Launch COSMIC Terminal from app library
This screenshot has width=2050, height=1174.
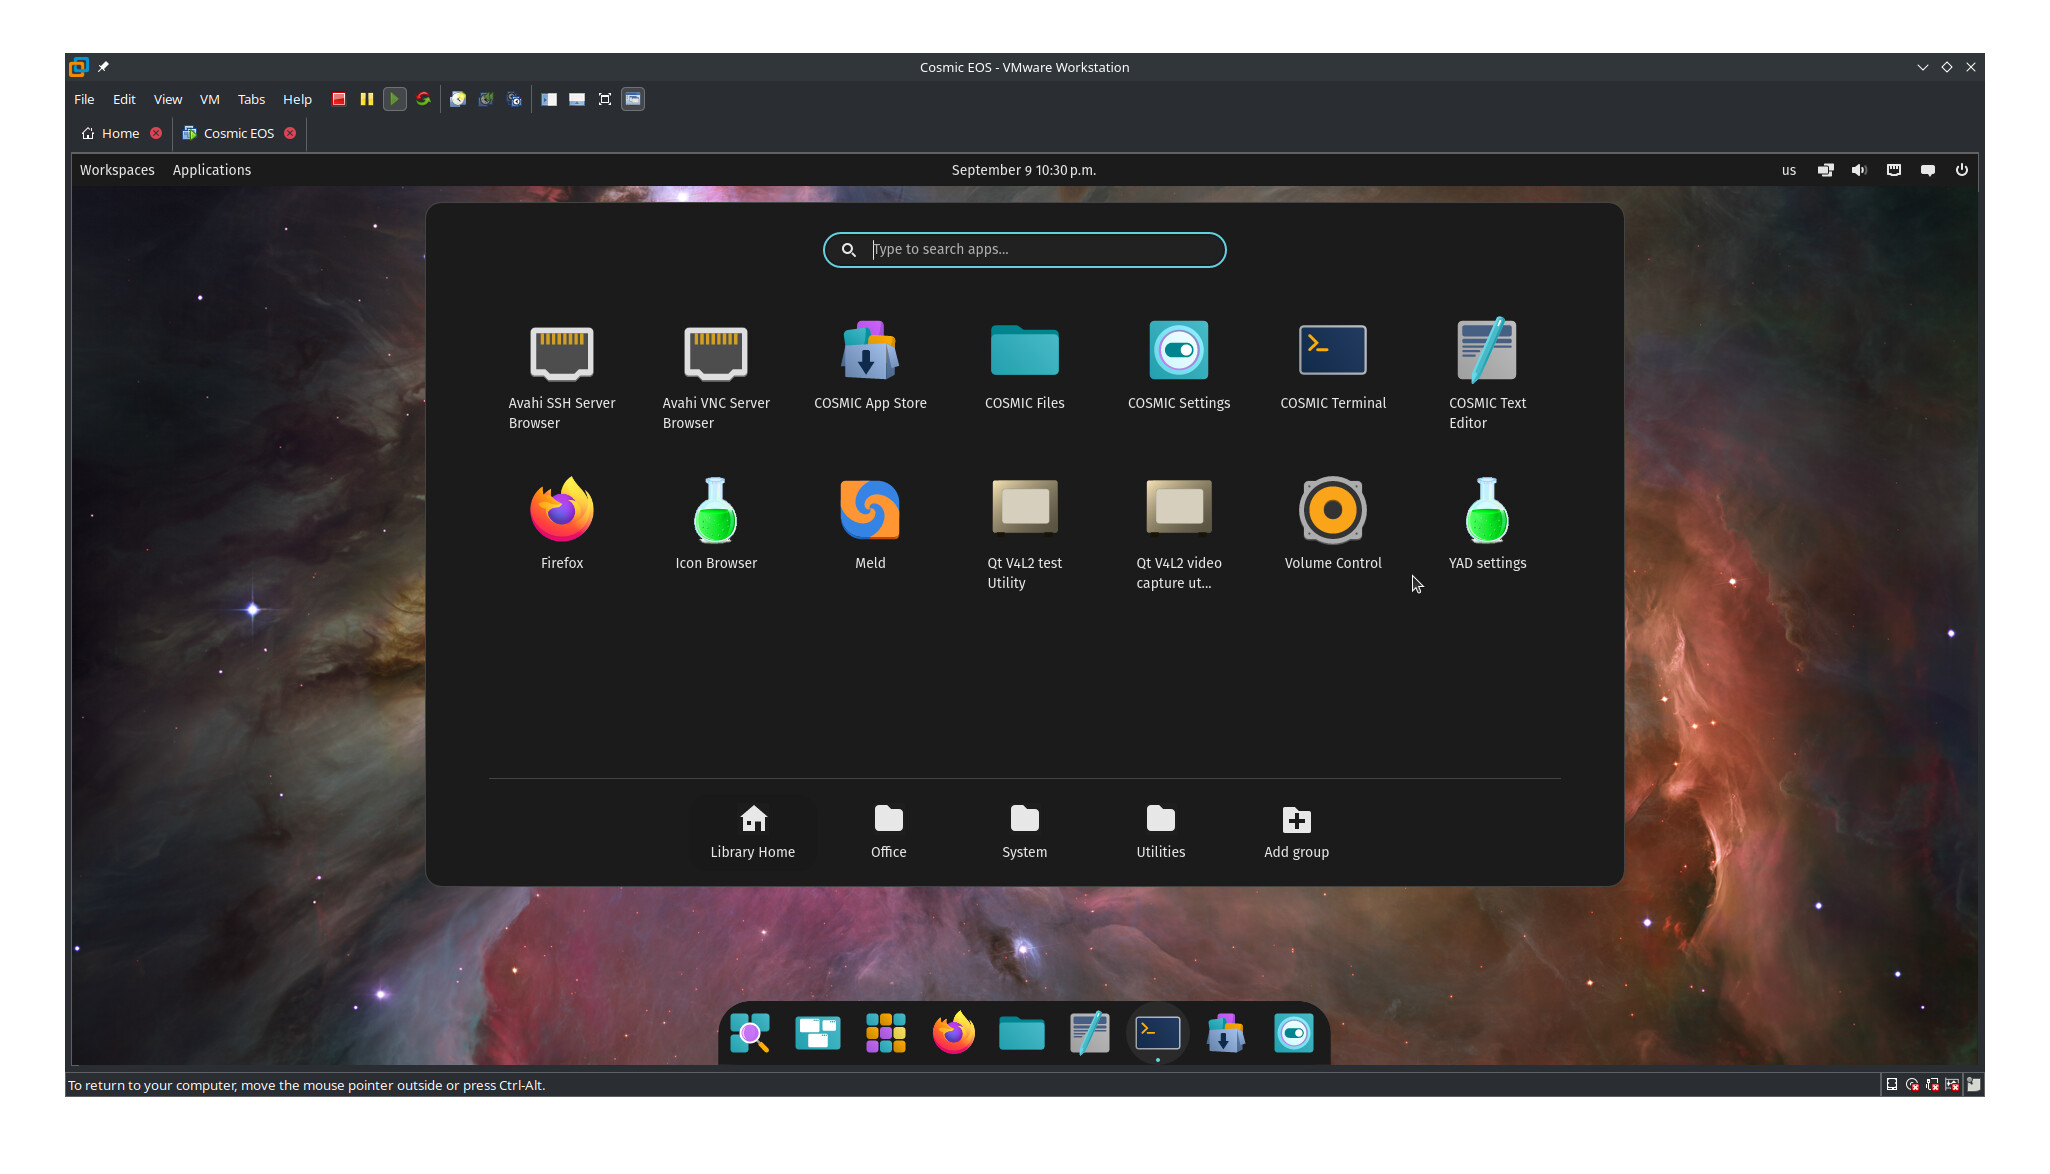[x=1333, y=365]
